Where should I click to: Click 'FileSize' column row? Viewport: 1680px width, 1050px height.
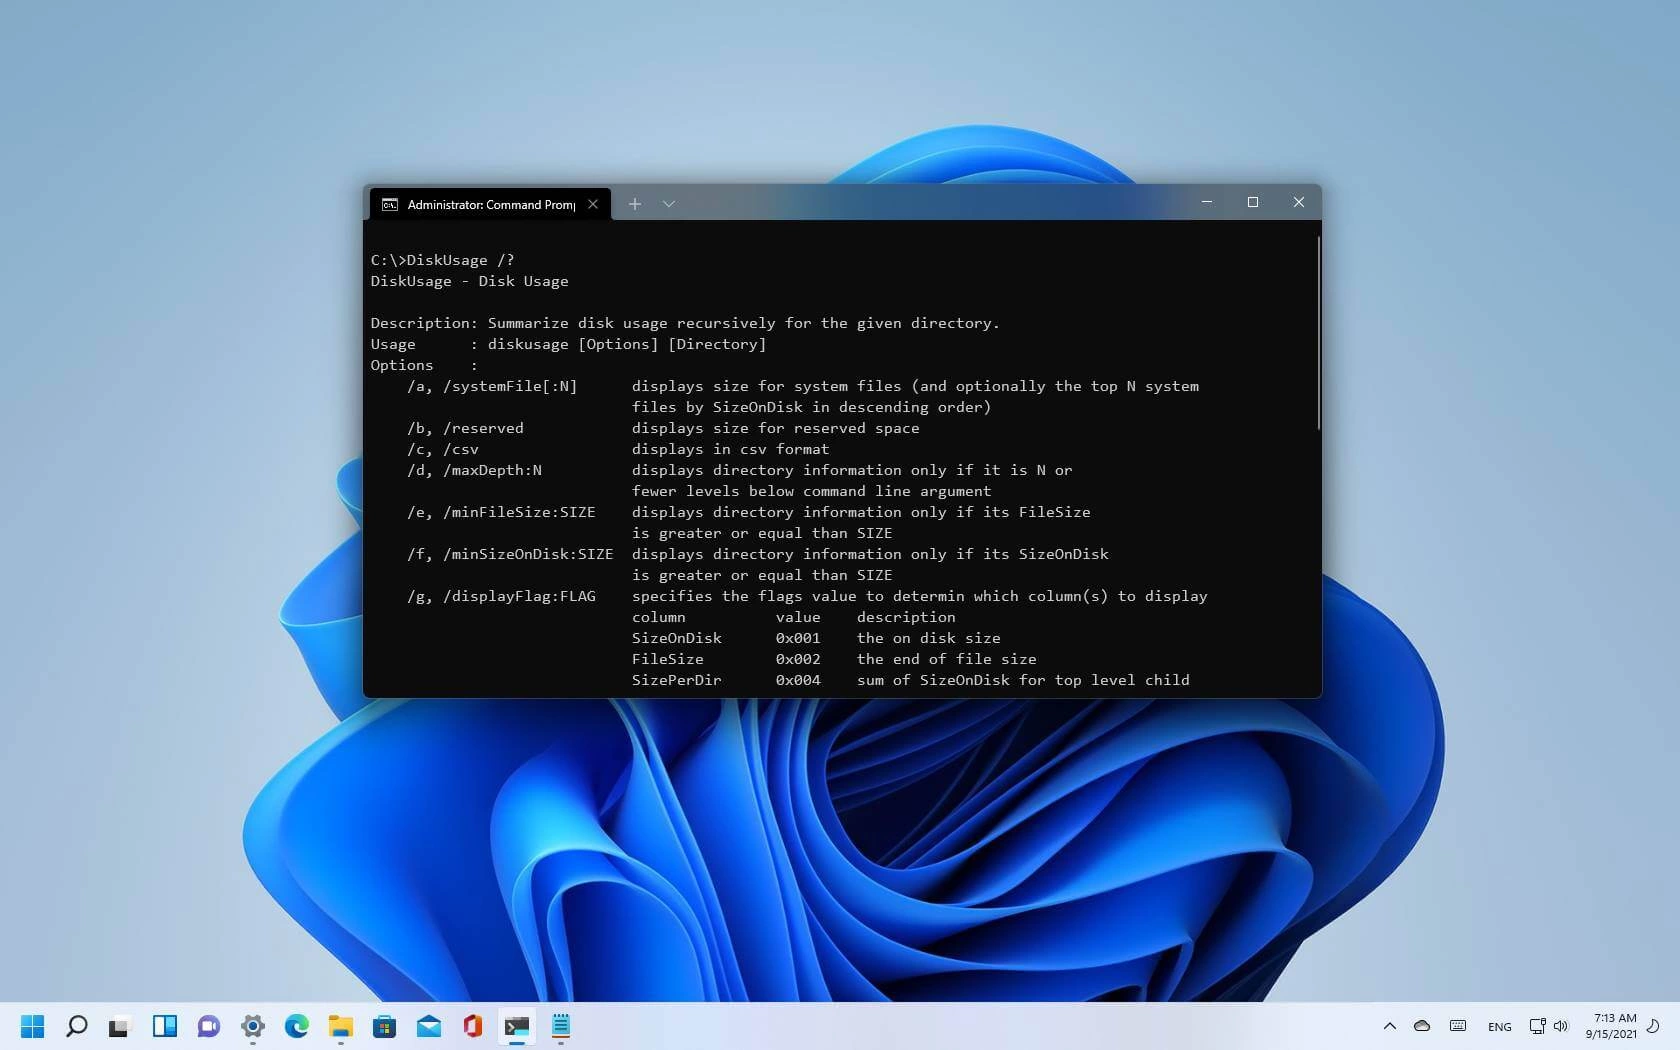[834, 659]
